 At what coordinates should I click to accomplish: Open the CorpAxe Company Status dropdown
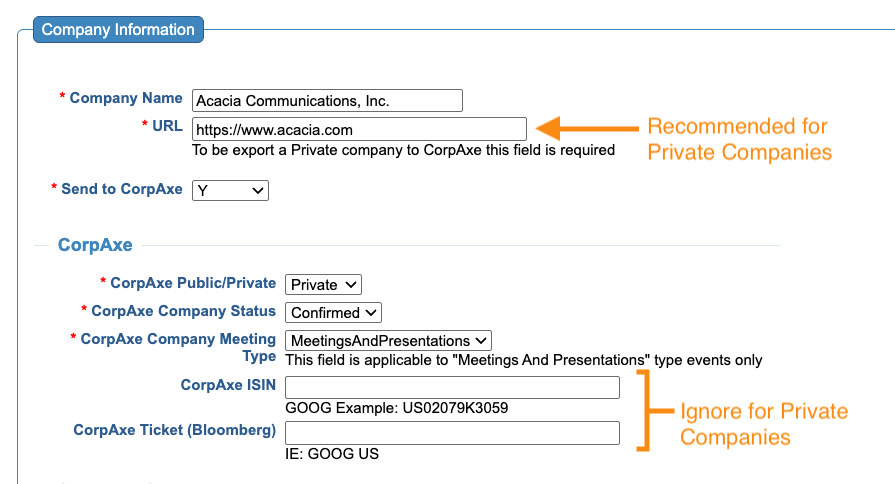[x=333, y=313]
